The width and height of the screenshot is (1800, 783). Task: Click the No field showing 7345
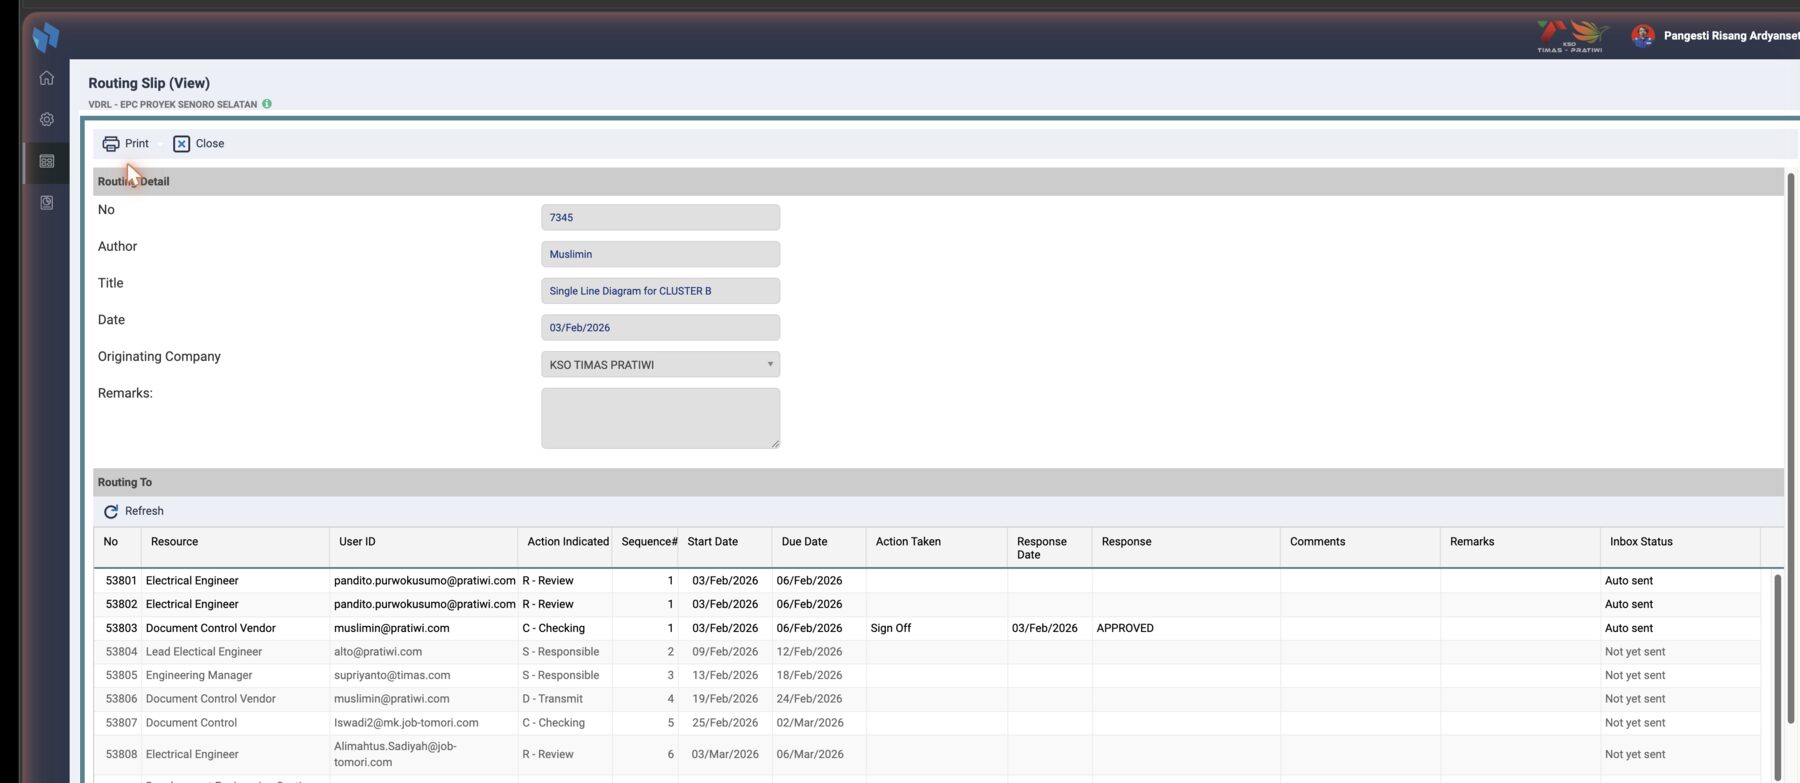[660, 217]
